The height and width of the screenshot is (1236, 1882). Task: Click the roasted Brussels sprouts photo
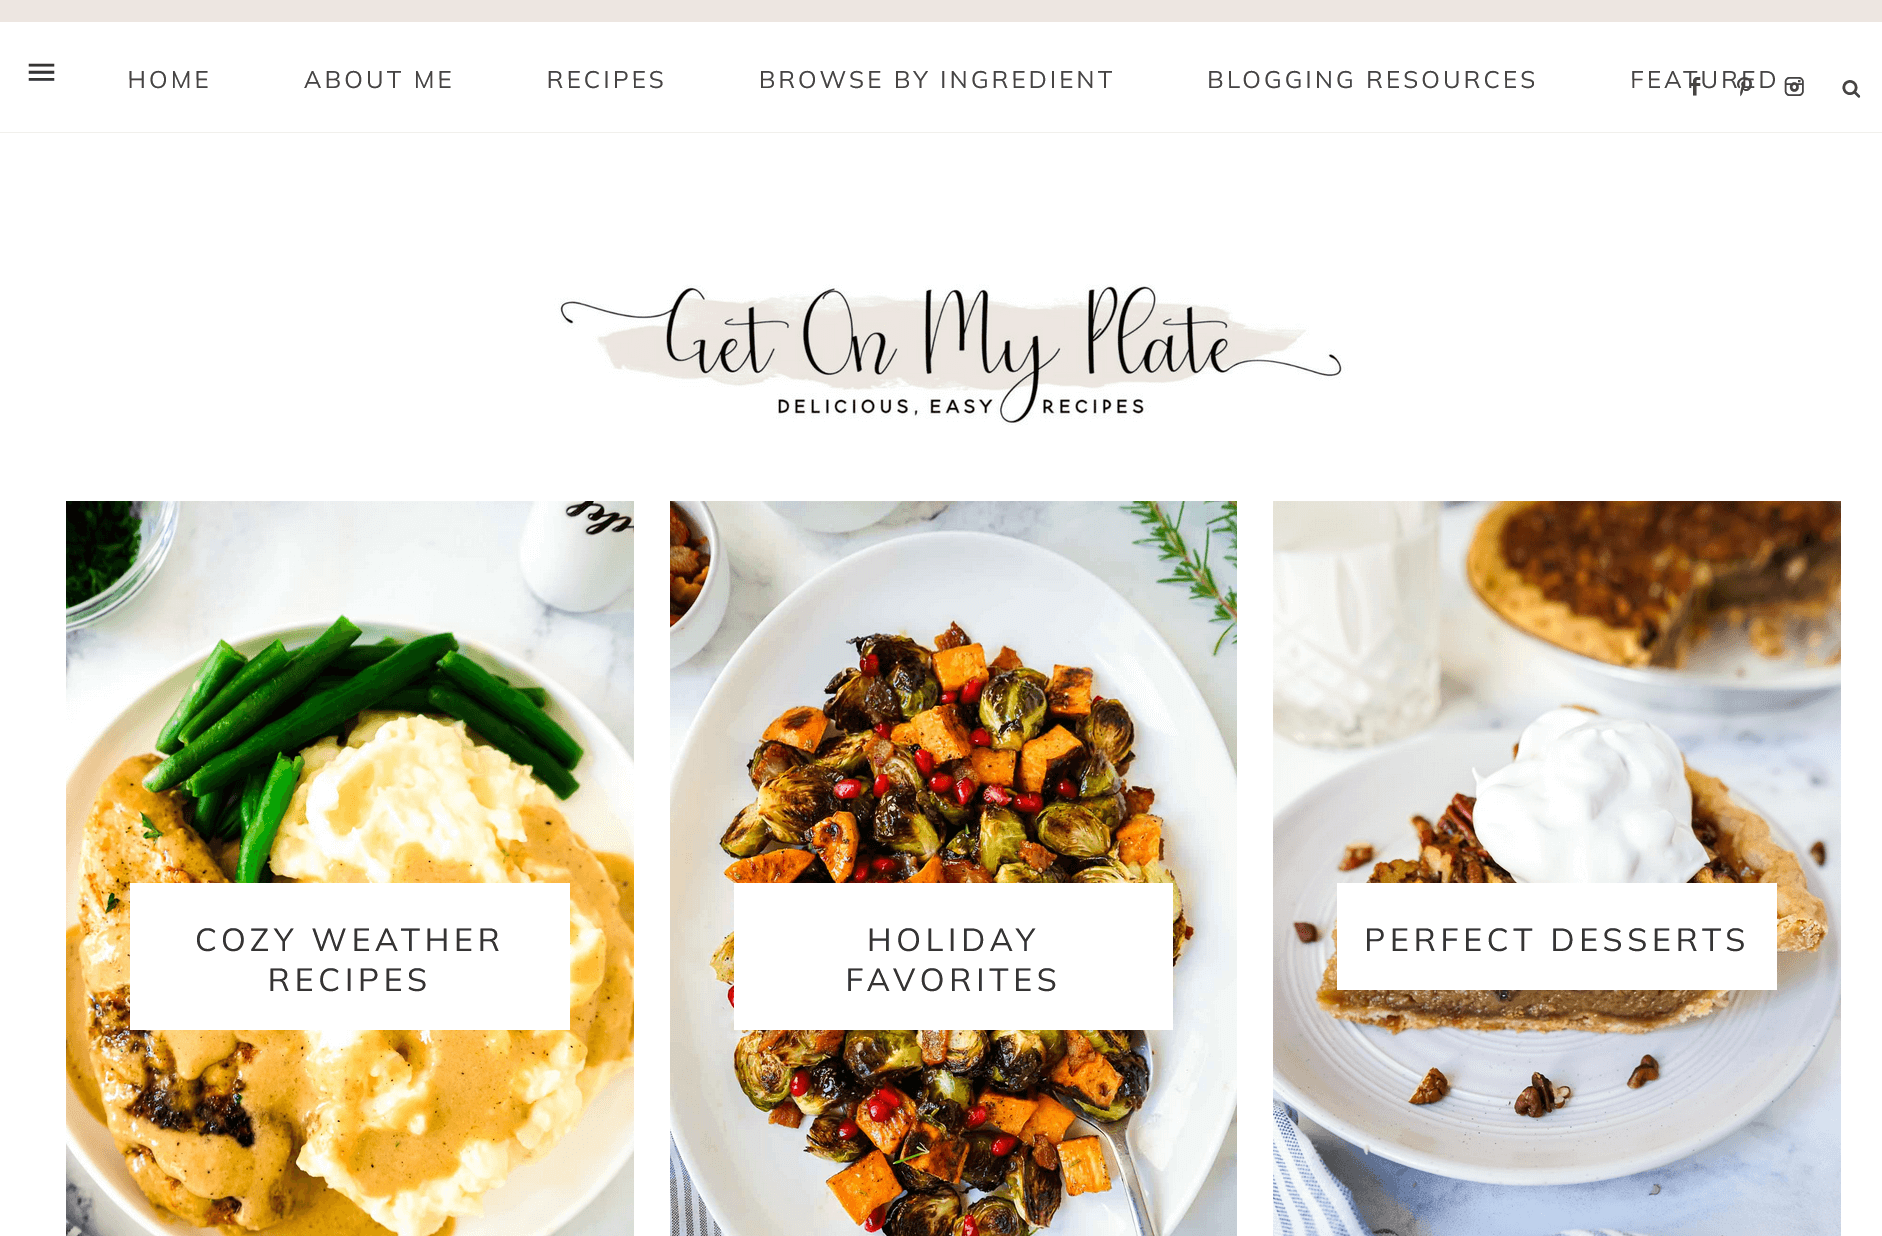click(x=953, y=700)
